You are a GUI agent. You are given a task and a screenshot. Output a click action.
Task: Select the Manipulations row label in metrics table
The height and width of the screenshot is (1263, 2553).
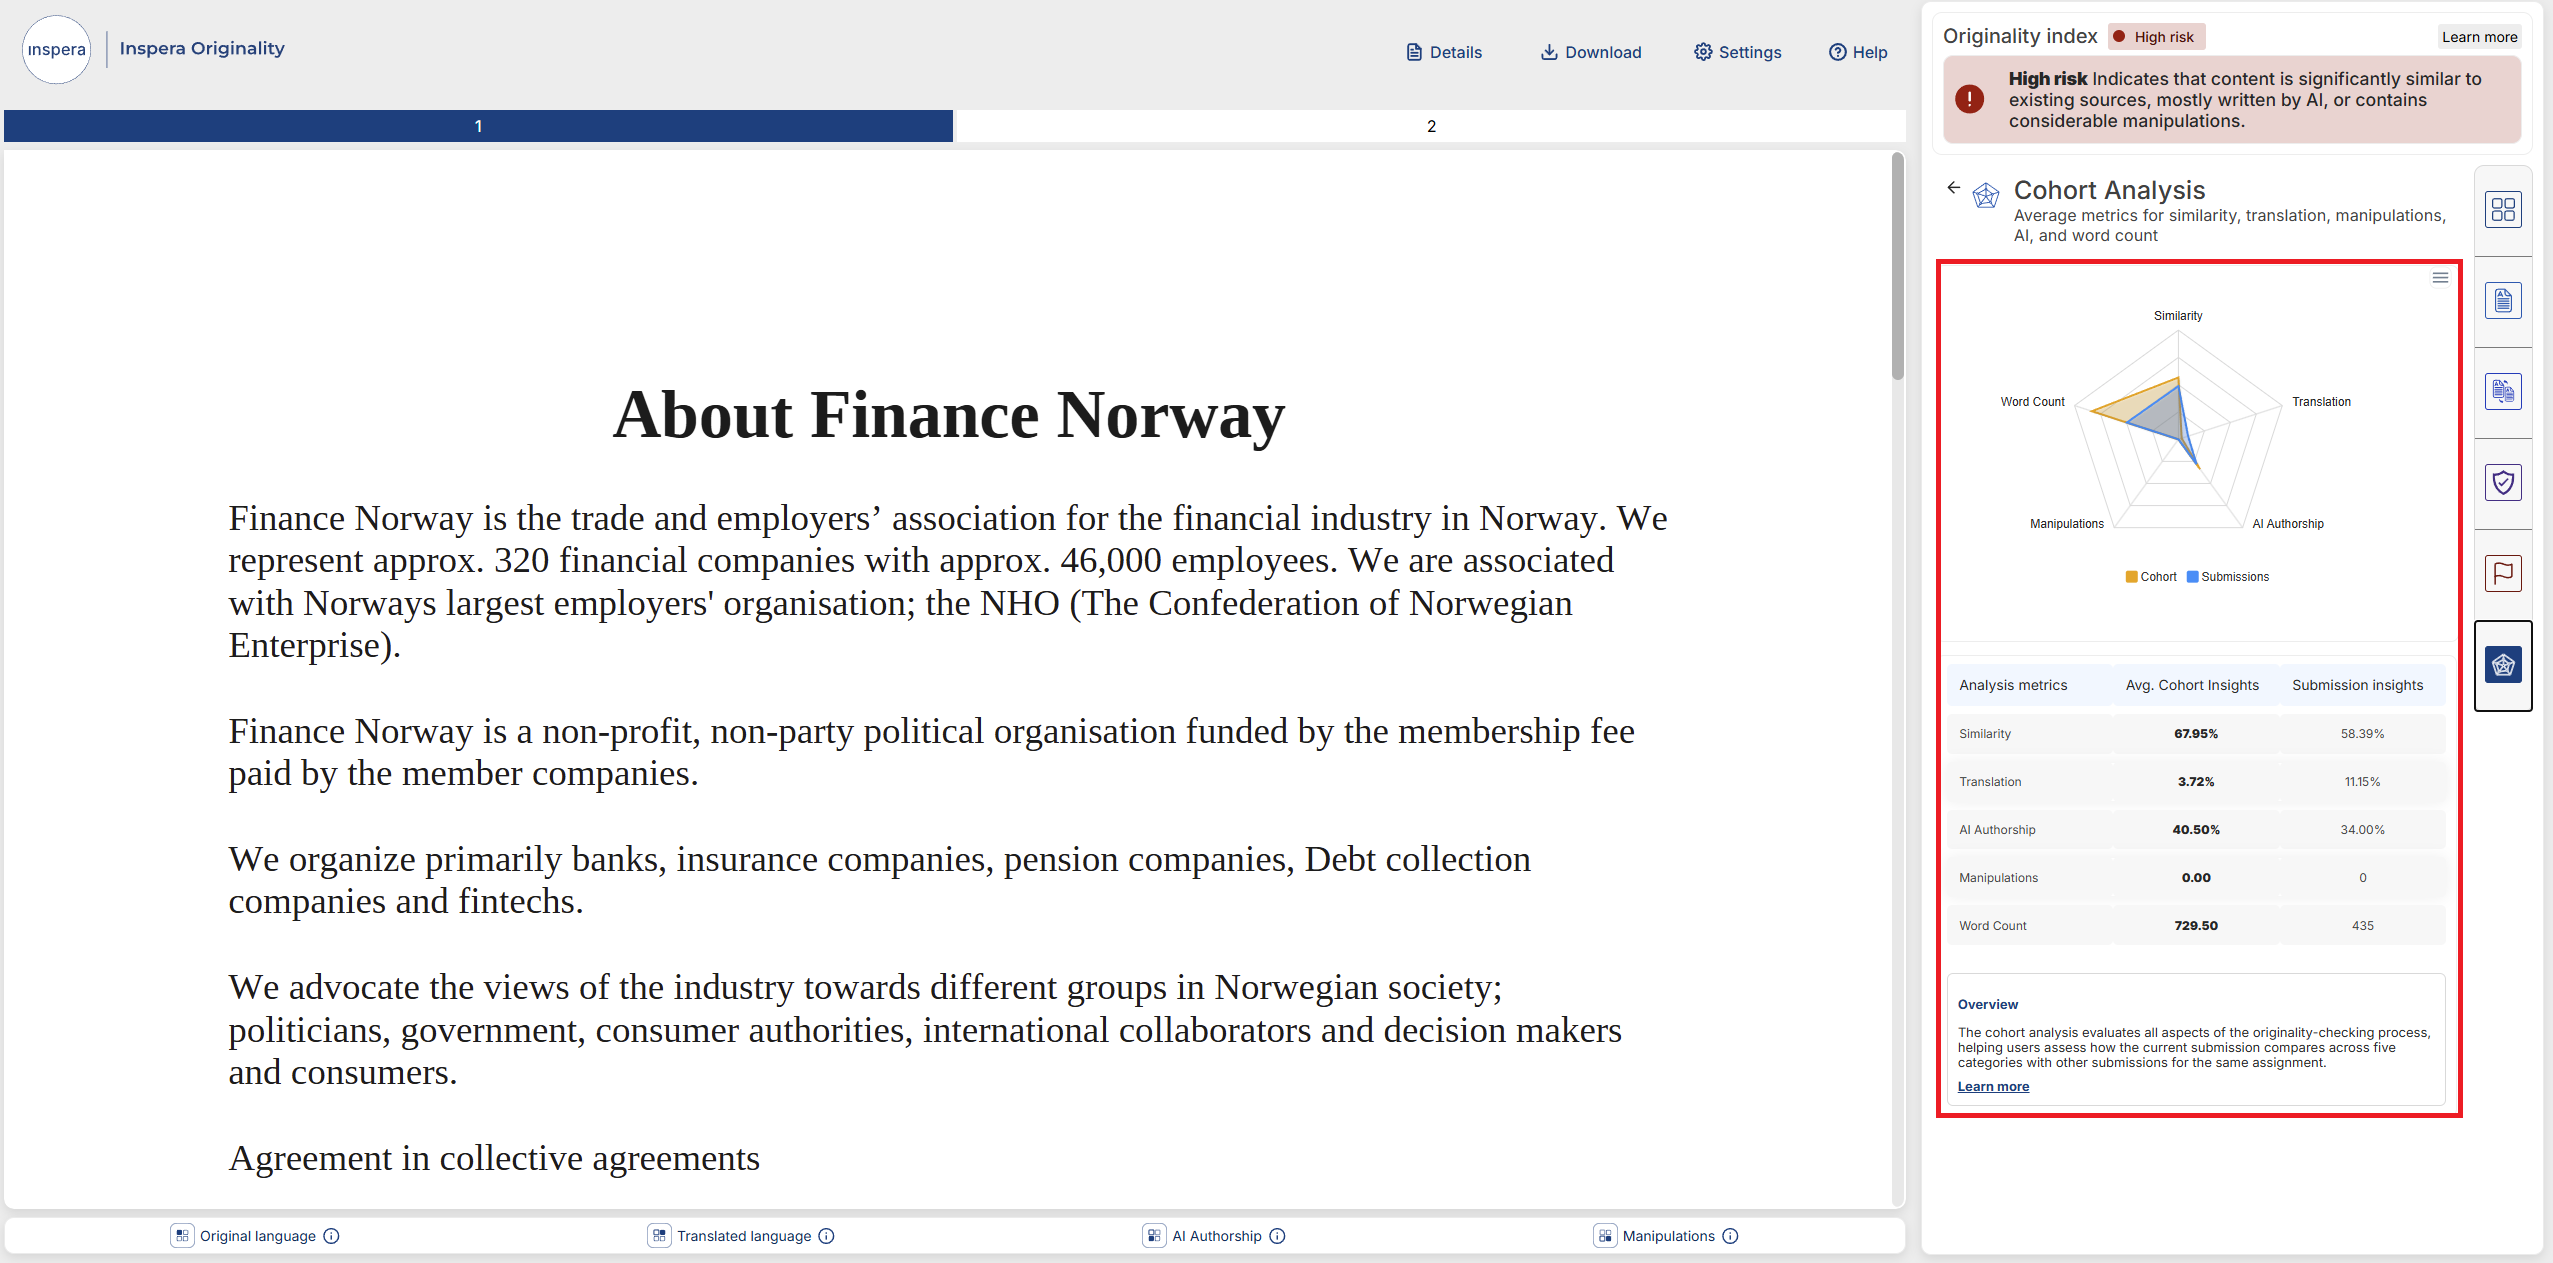[x=1998, y=878]
